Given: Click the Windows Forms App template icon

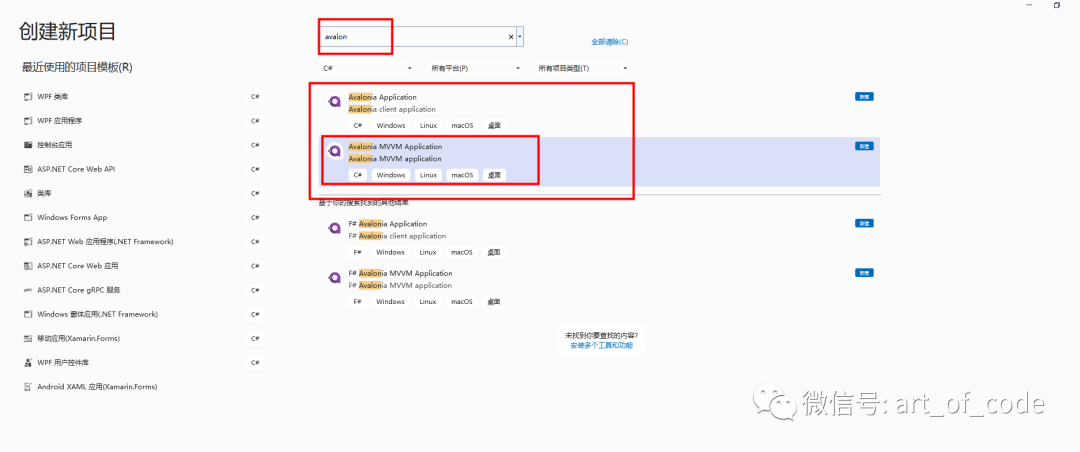Looking at the screenshot, I should tap(28, 218).
